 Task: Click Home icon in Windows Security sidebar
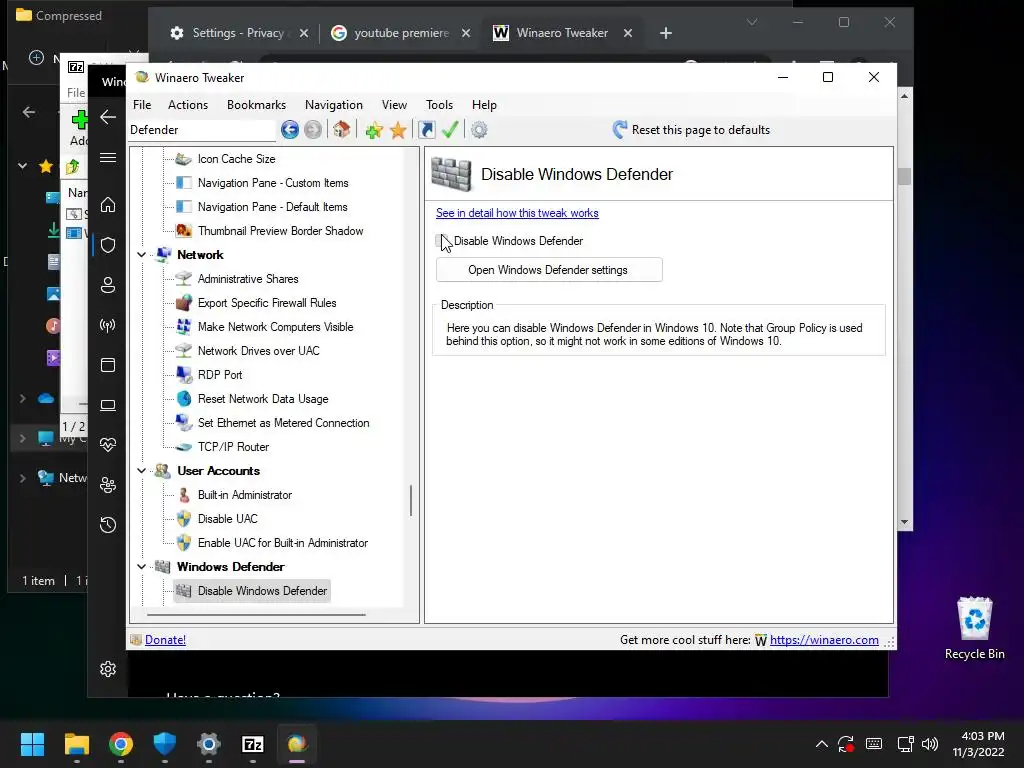tap(108, 205)
